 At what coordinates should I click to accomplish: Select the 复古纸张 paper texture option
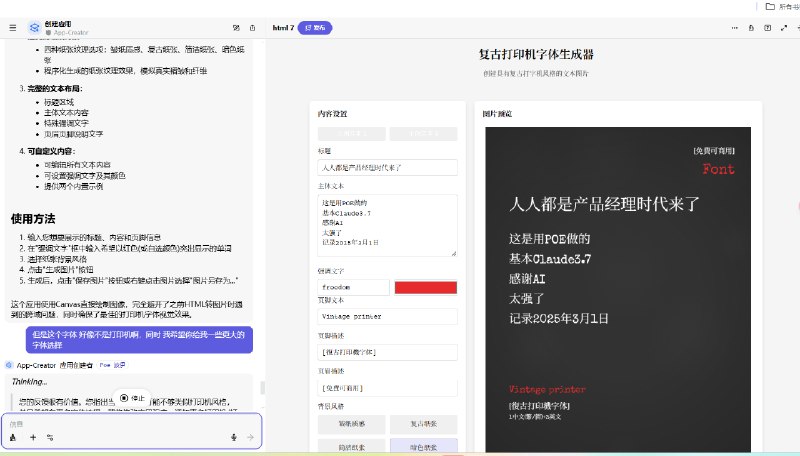pos(423,424)
